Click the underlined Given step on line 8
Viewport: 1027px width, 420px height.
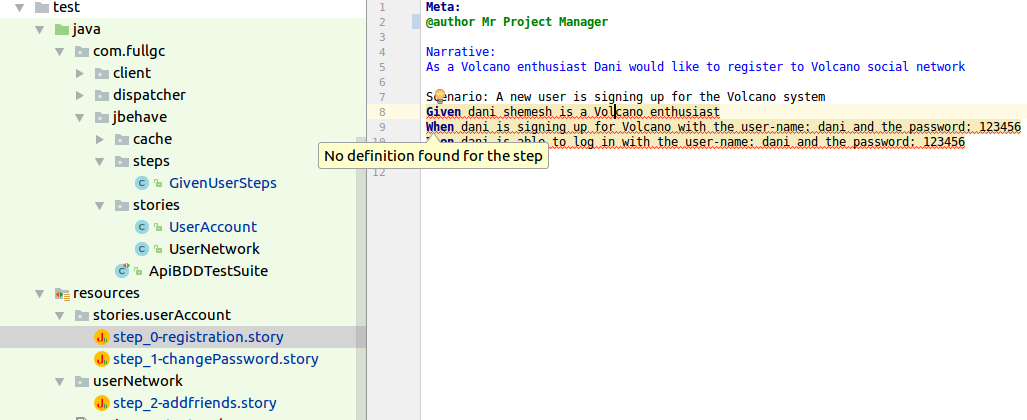pos(572,112)
